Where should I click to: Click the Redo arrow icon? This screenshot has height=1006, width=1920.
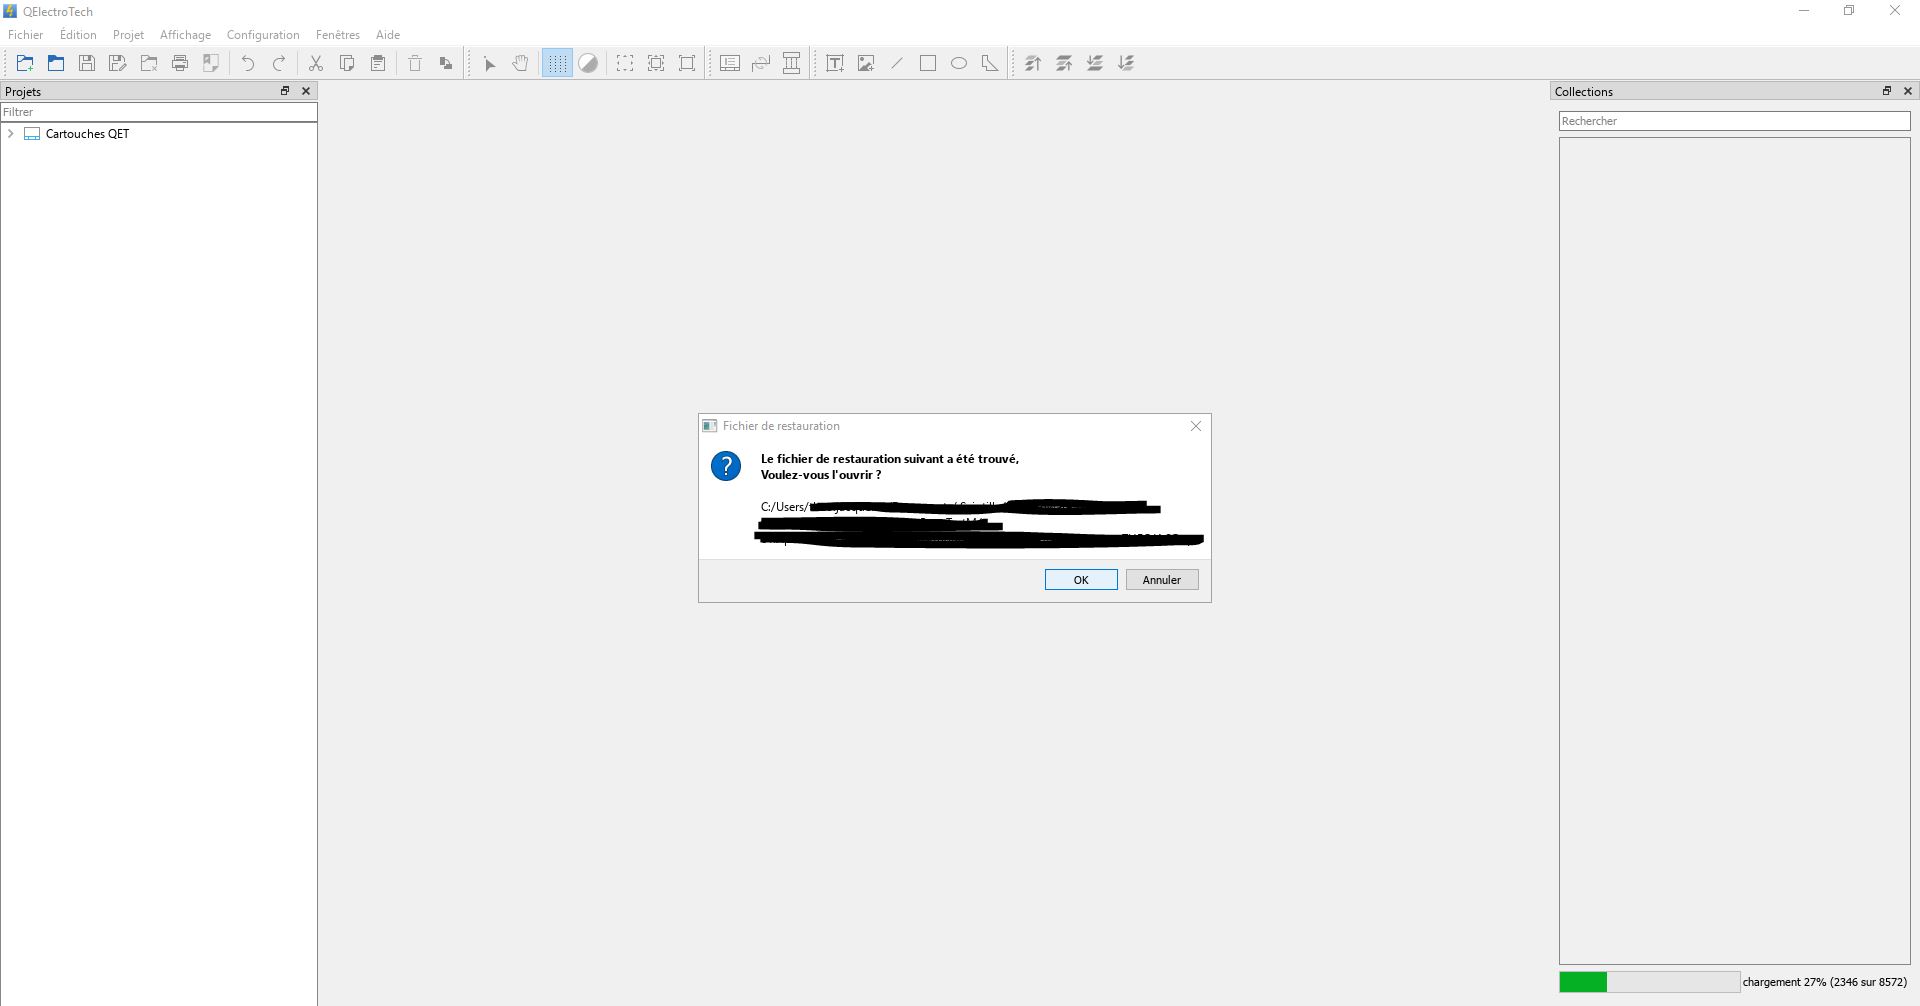279,63
